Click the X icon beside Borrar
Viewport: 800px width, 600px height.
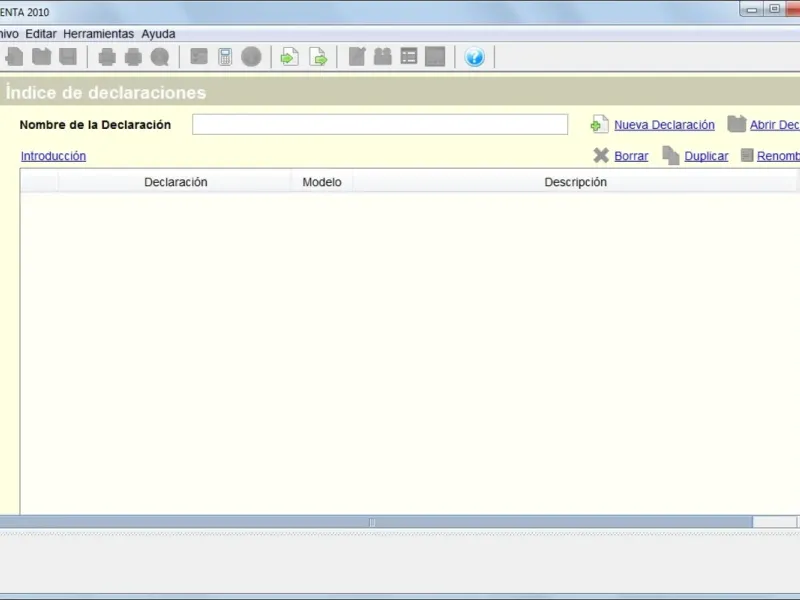tap(601, 156)
